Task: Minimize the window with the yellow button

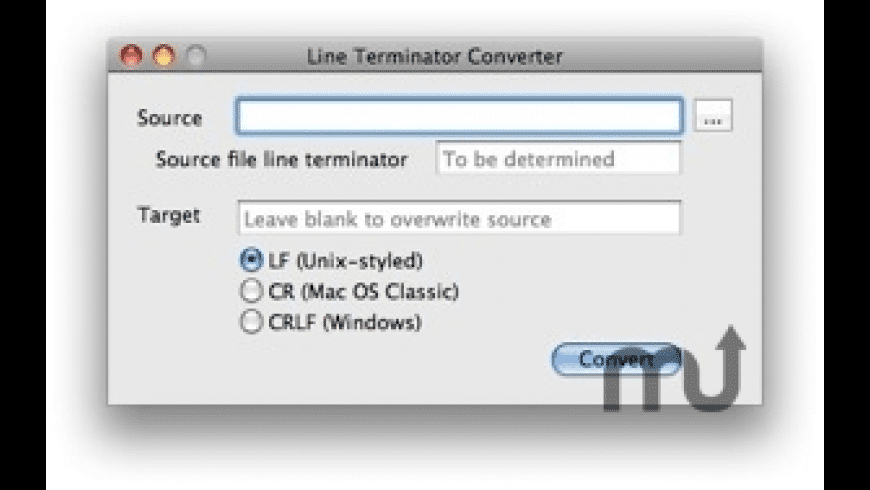Action: (163, 56)
